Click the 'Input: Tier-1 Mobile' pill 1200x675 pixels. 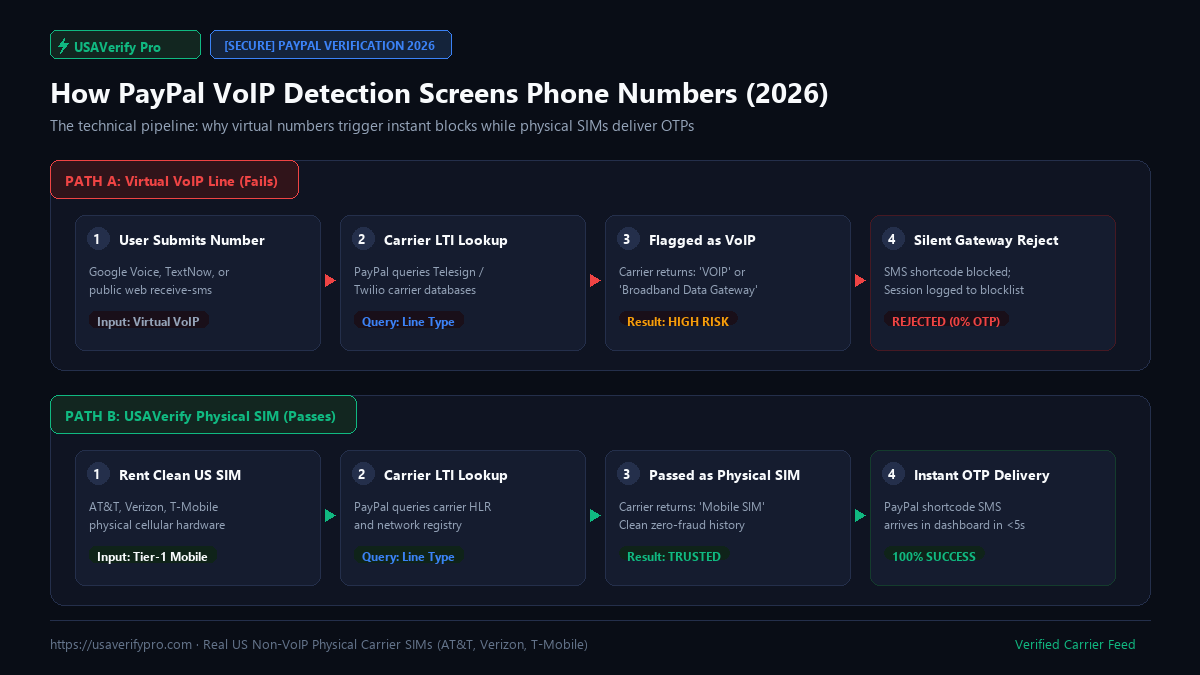tap(152, 556)
